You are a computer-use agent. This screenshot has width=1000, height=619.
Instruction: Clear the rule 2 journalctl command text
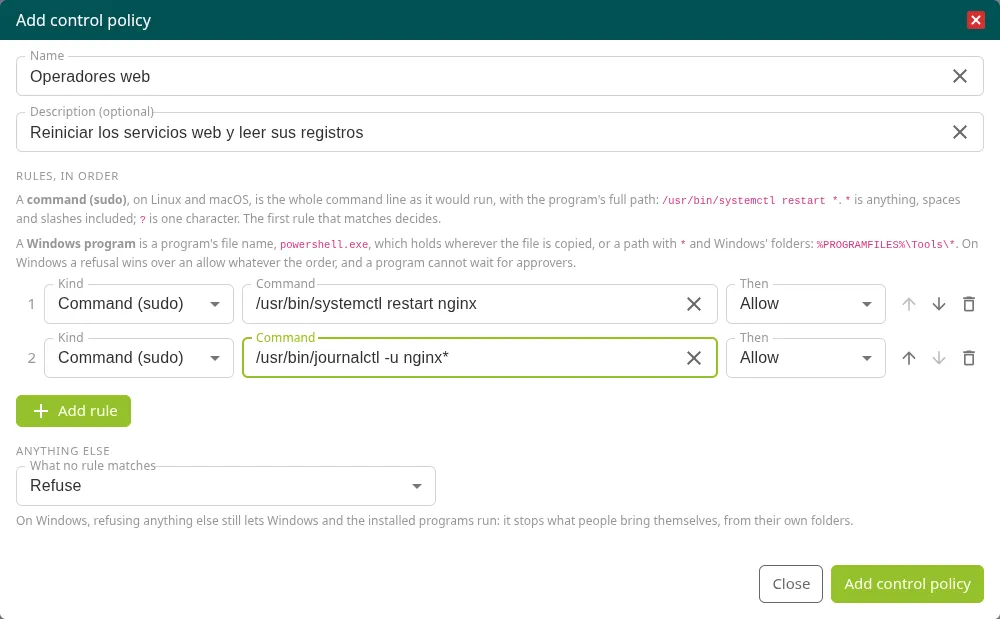point(694,358)
